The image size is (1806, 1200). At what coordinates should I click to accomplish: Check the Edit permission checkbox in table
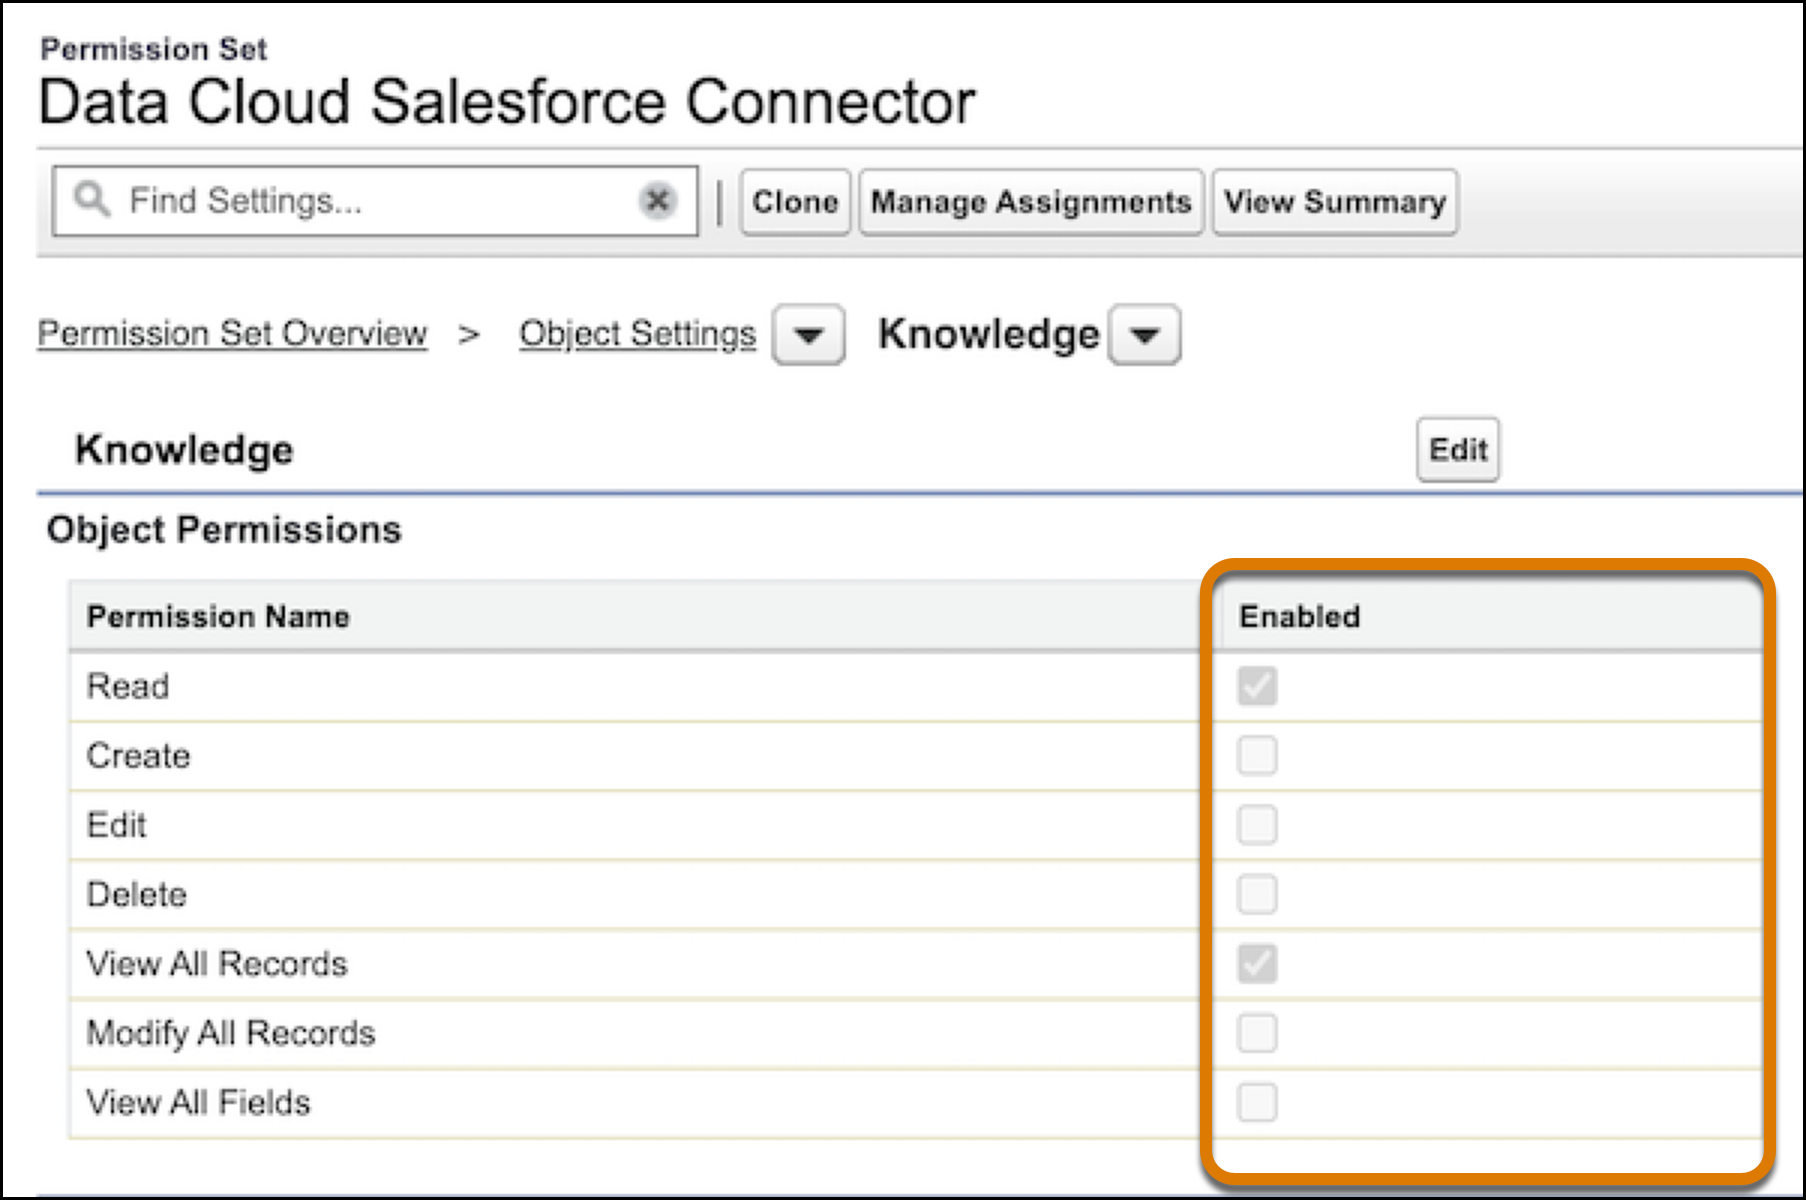point(1256,825)
